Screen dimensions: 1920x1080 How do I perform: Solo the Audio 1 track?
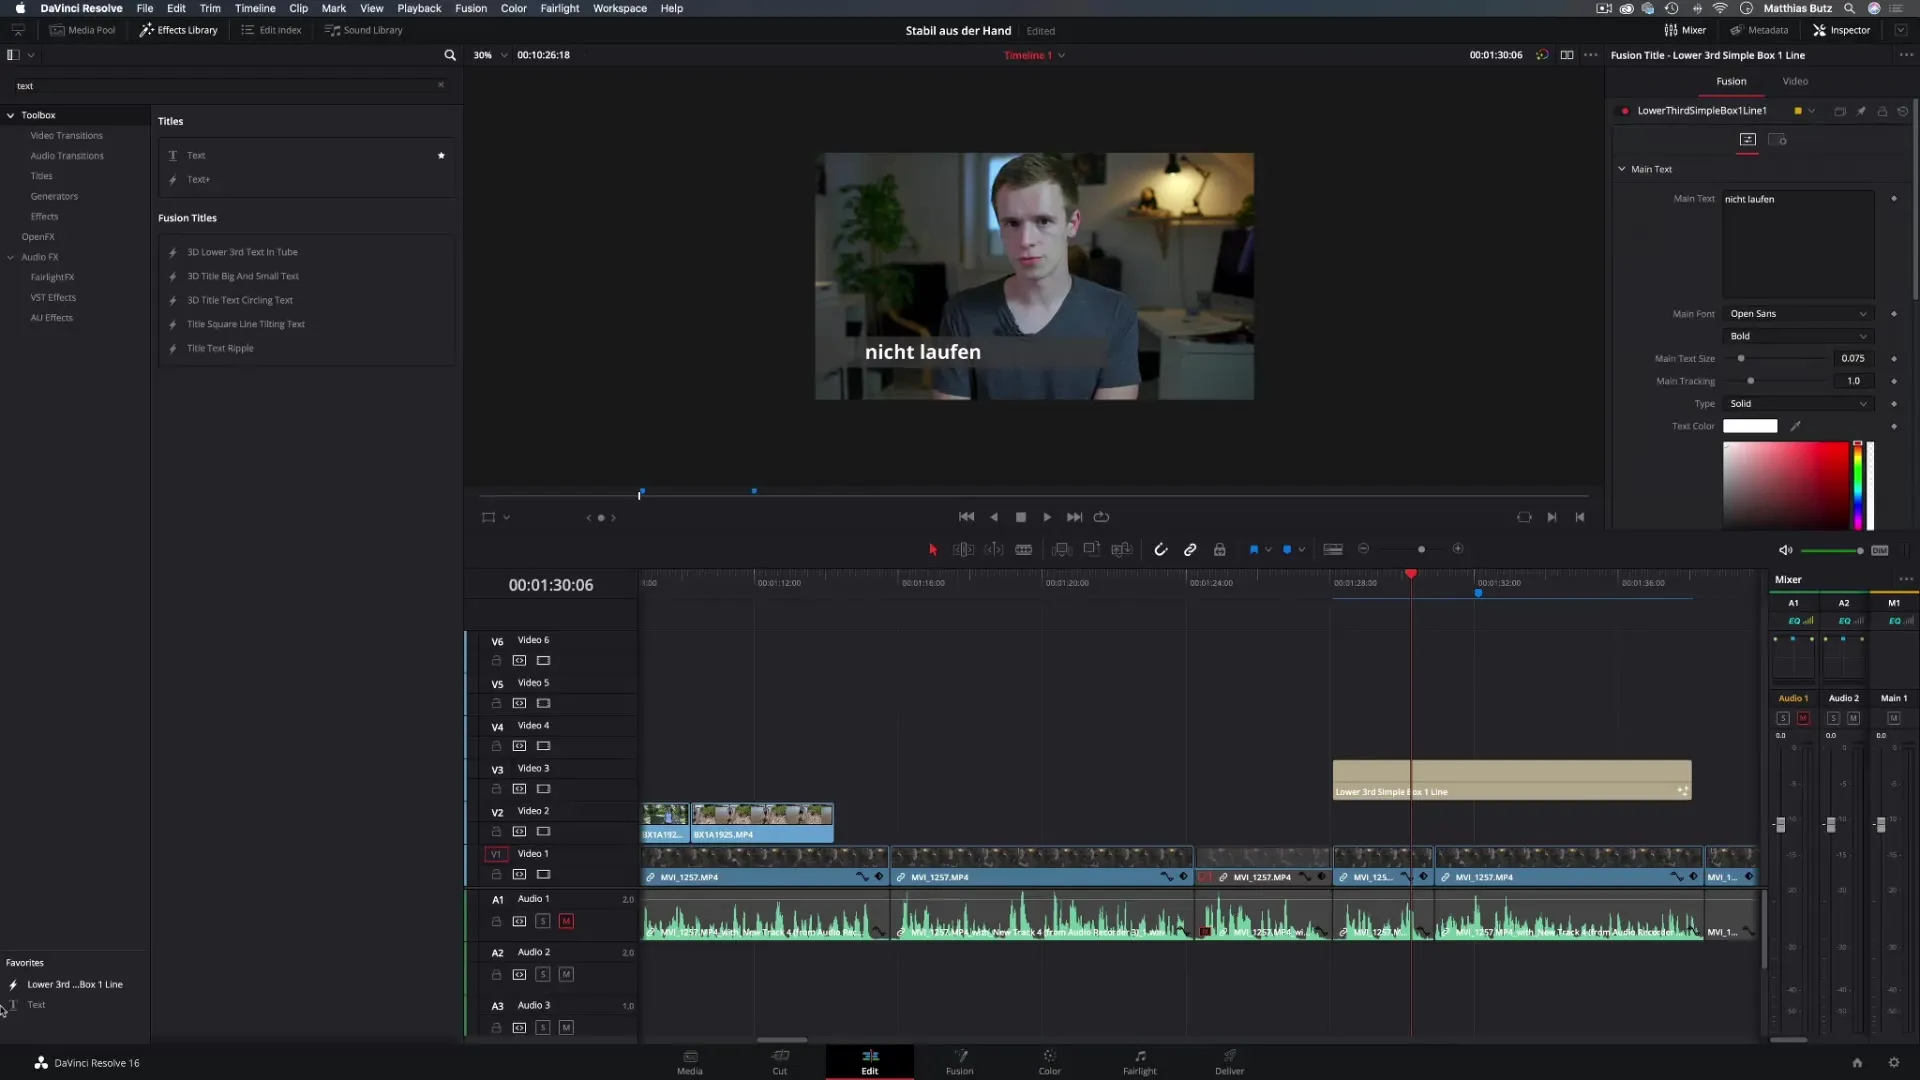pyautogui.click(x=543, y=921)
